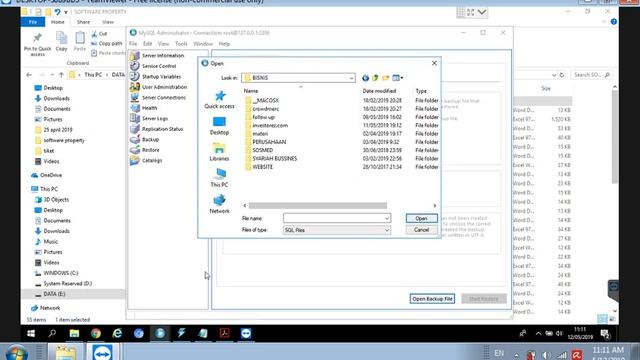
Task: Go up one level in Open dialog
Action: click(x=375, y=78)
